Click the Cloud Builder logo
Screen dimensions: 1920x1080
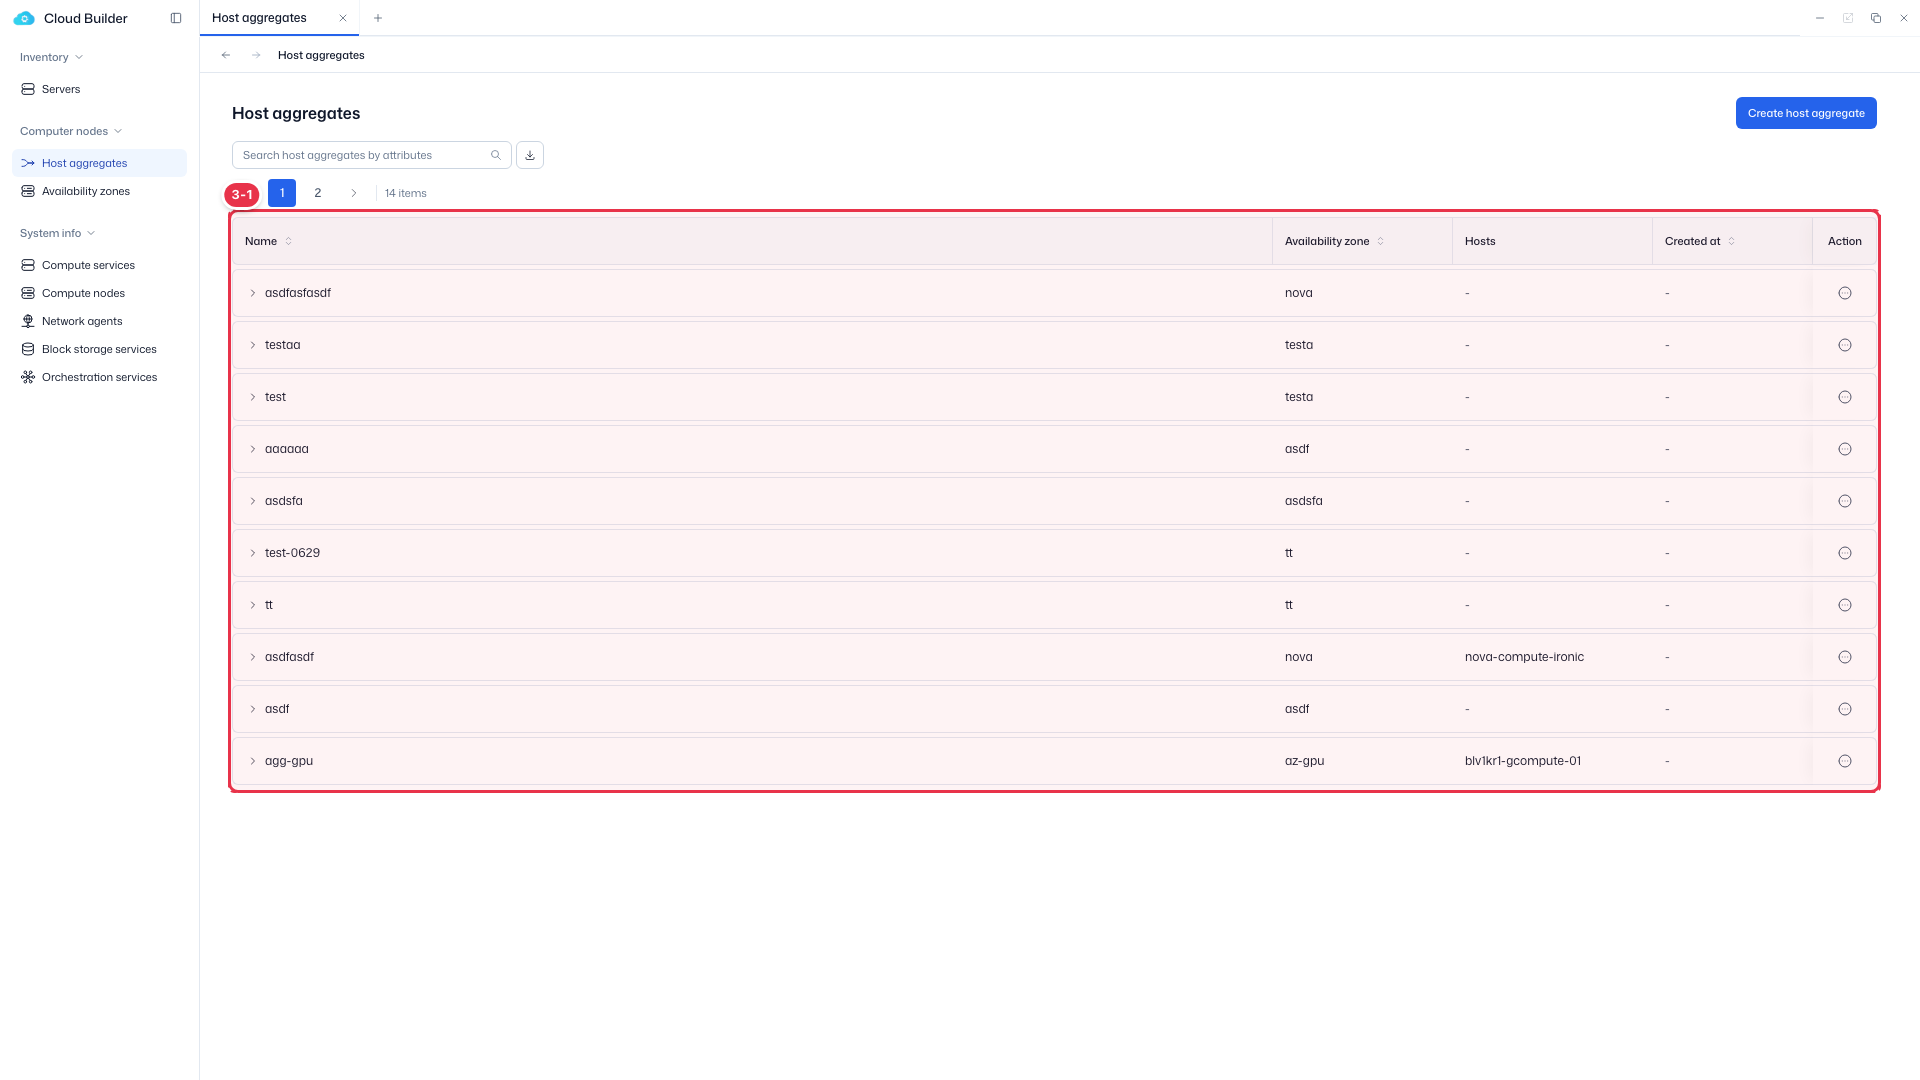click(24, 18)
